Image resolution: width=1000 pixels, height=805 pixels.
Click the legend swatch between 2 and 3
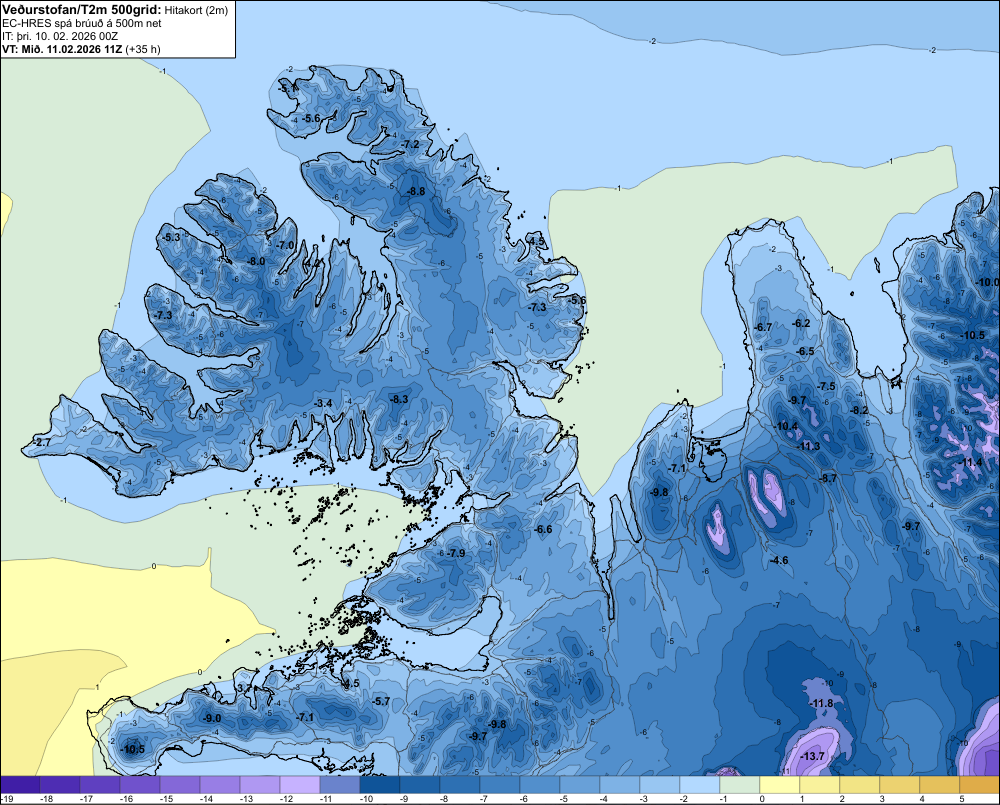pos(860,785)
